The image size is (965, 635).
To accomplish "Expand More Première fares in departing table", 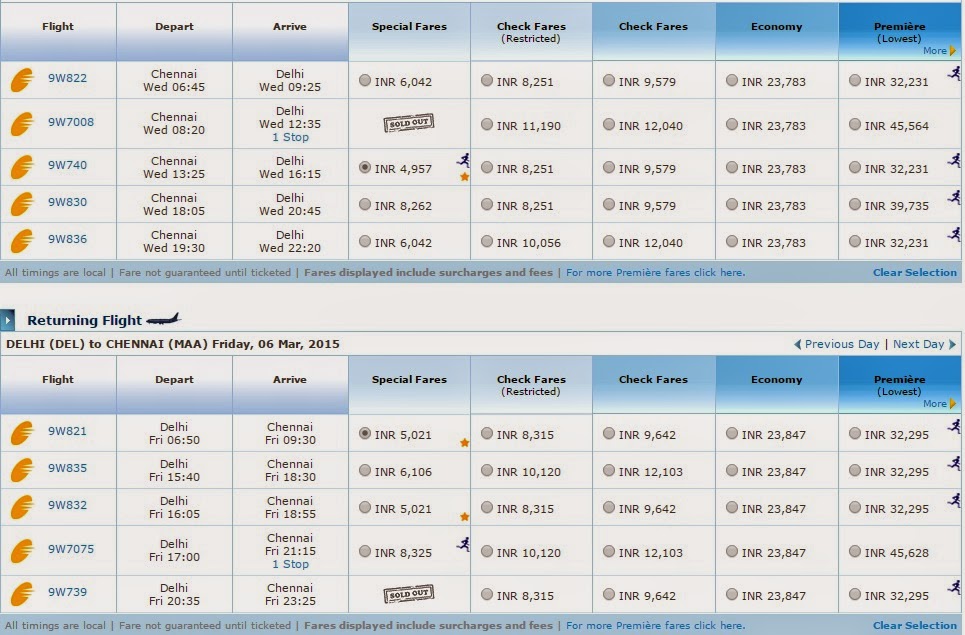I will click(939, 51).
